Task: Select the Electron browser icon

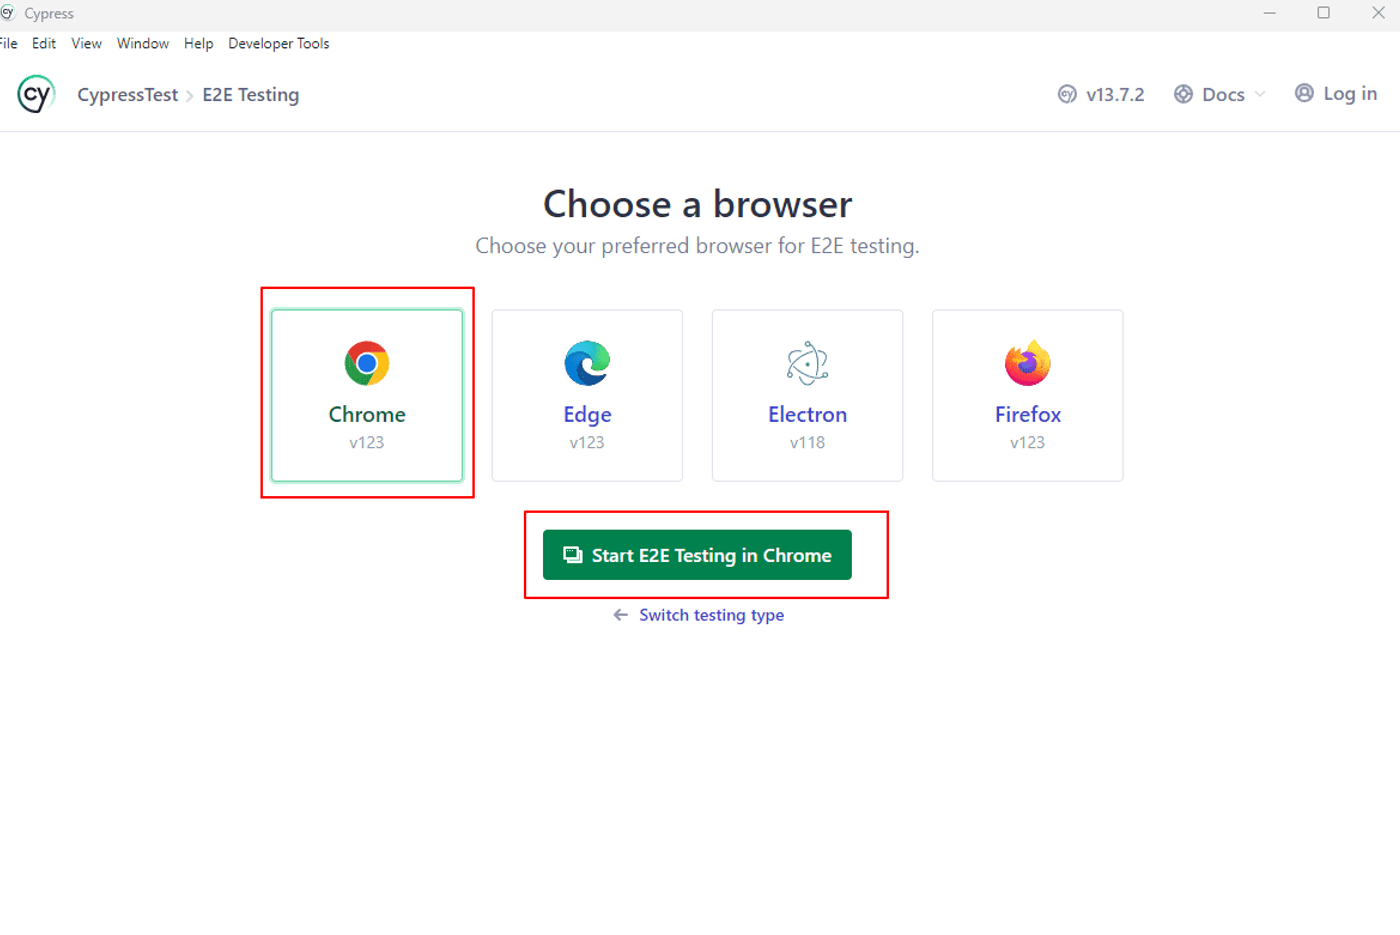Action: point(807,363)
